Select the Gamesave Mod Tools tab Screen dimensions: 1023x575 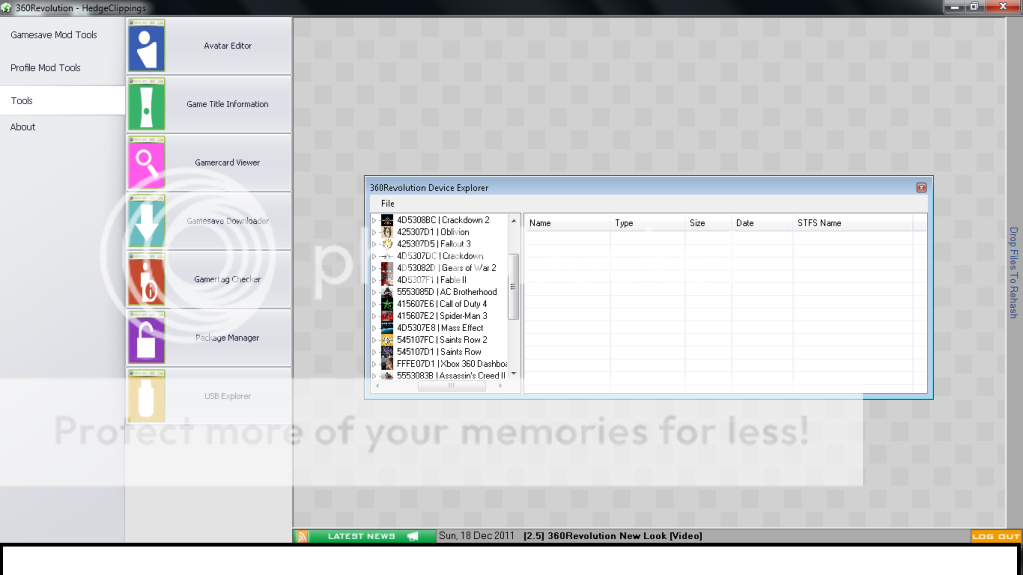pos(53,35)
